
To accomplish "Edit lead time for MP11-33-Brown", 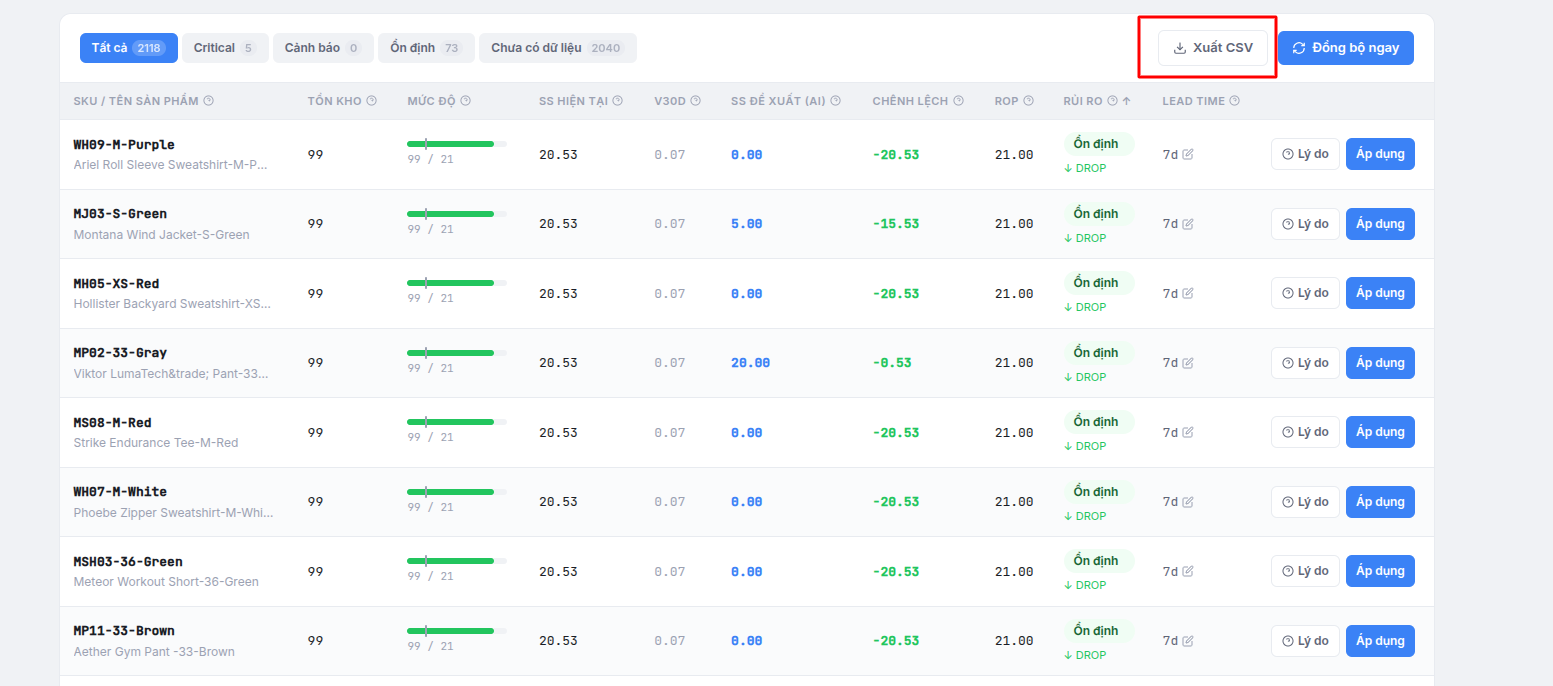I will click(x=1188, y=641).
